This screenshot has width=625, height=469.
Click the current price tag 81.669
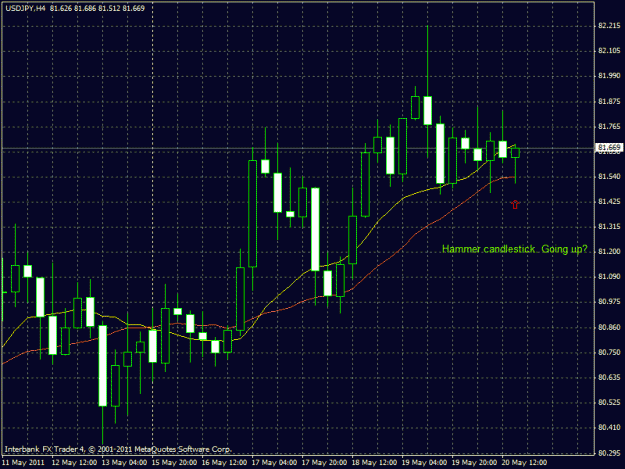[x=609, y=148]
